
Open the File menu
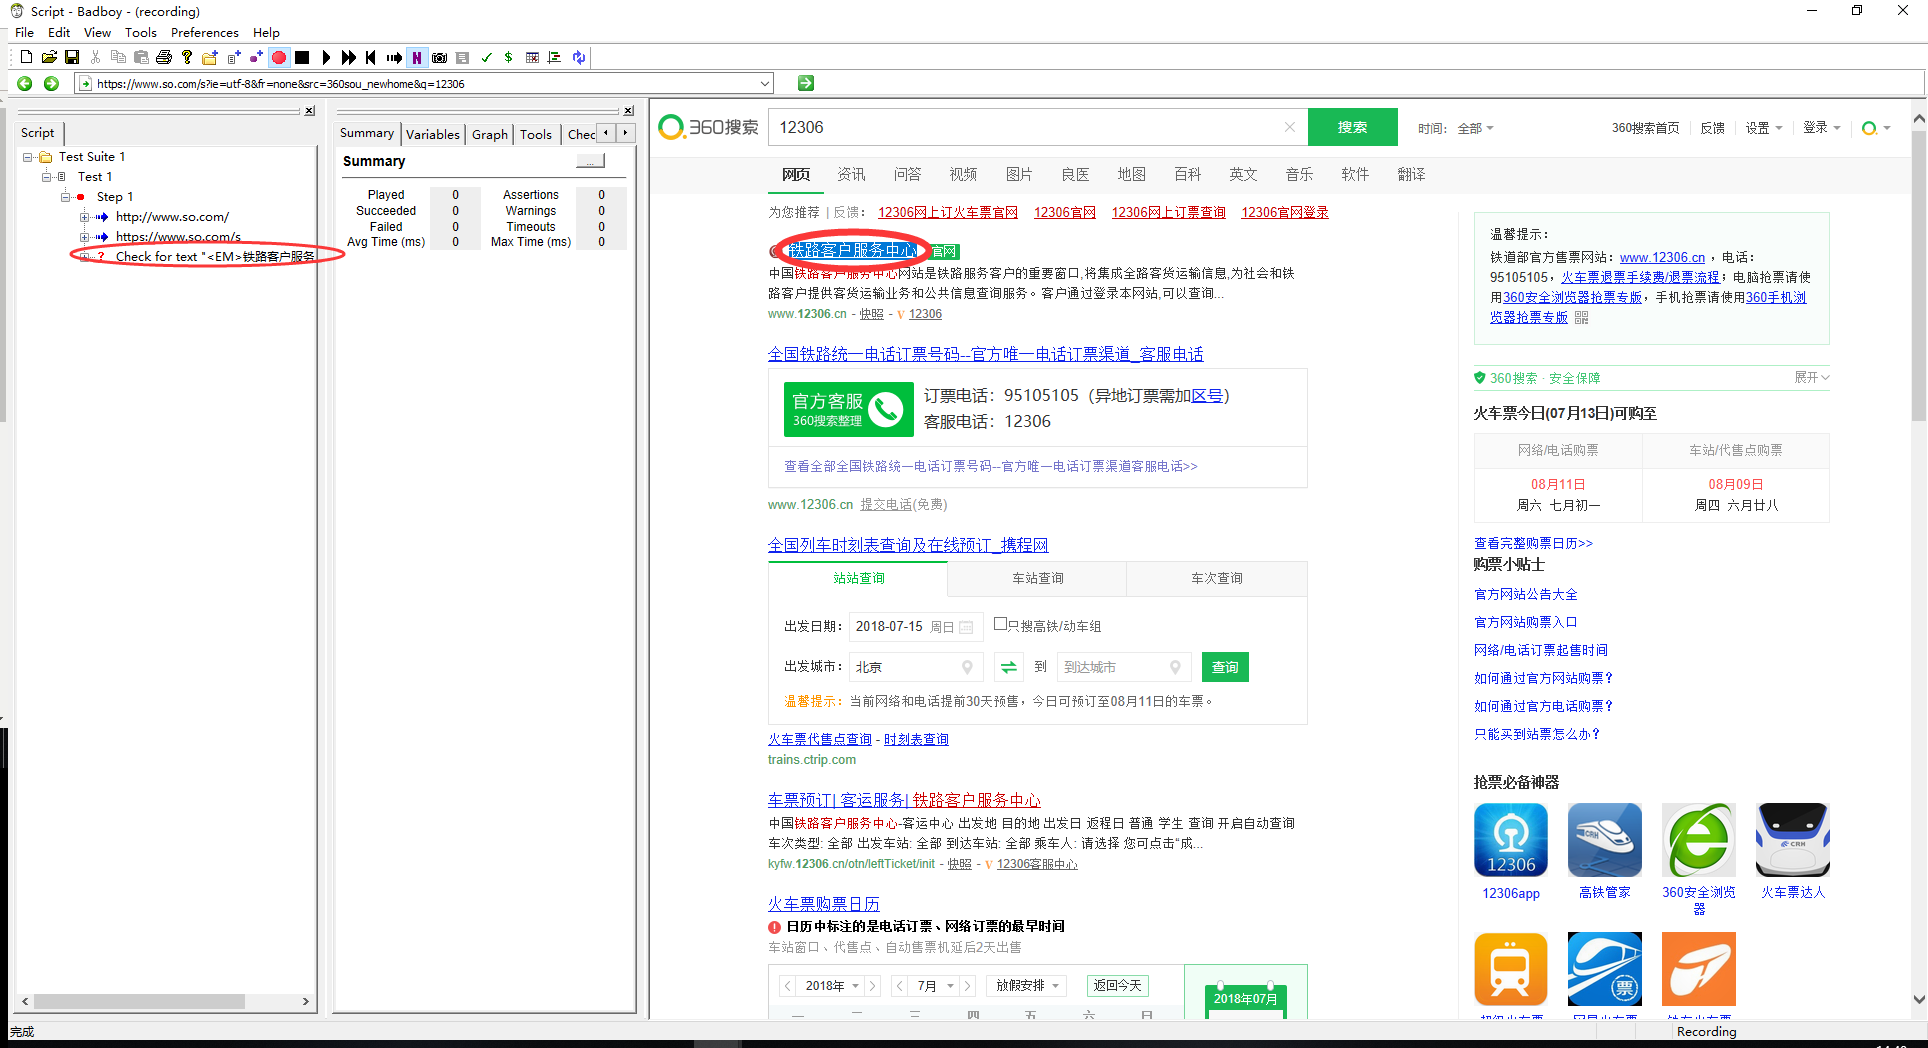click(25, 33)
